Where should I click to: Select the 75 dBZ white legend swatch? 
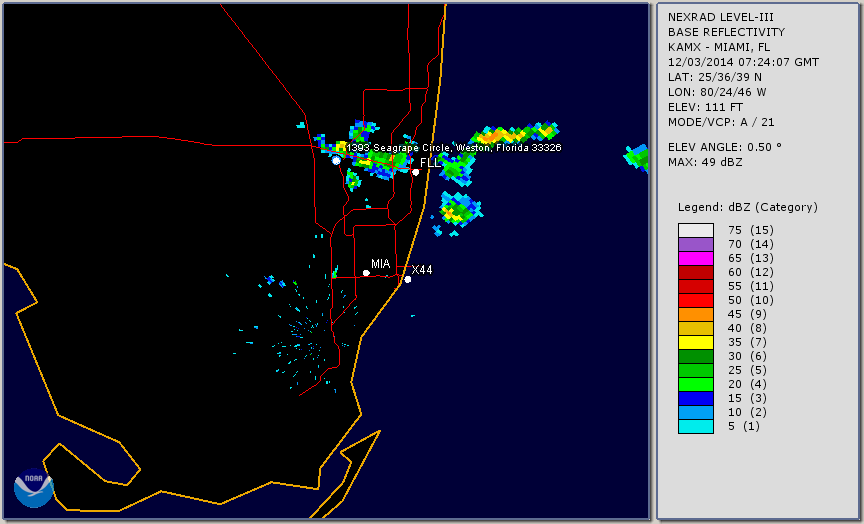click(696, 230)
